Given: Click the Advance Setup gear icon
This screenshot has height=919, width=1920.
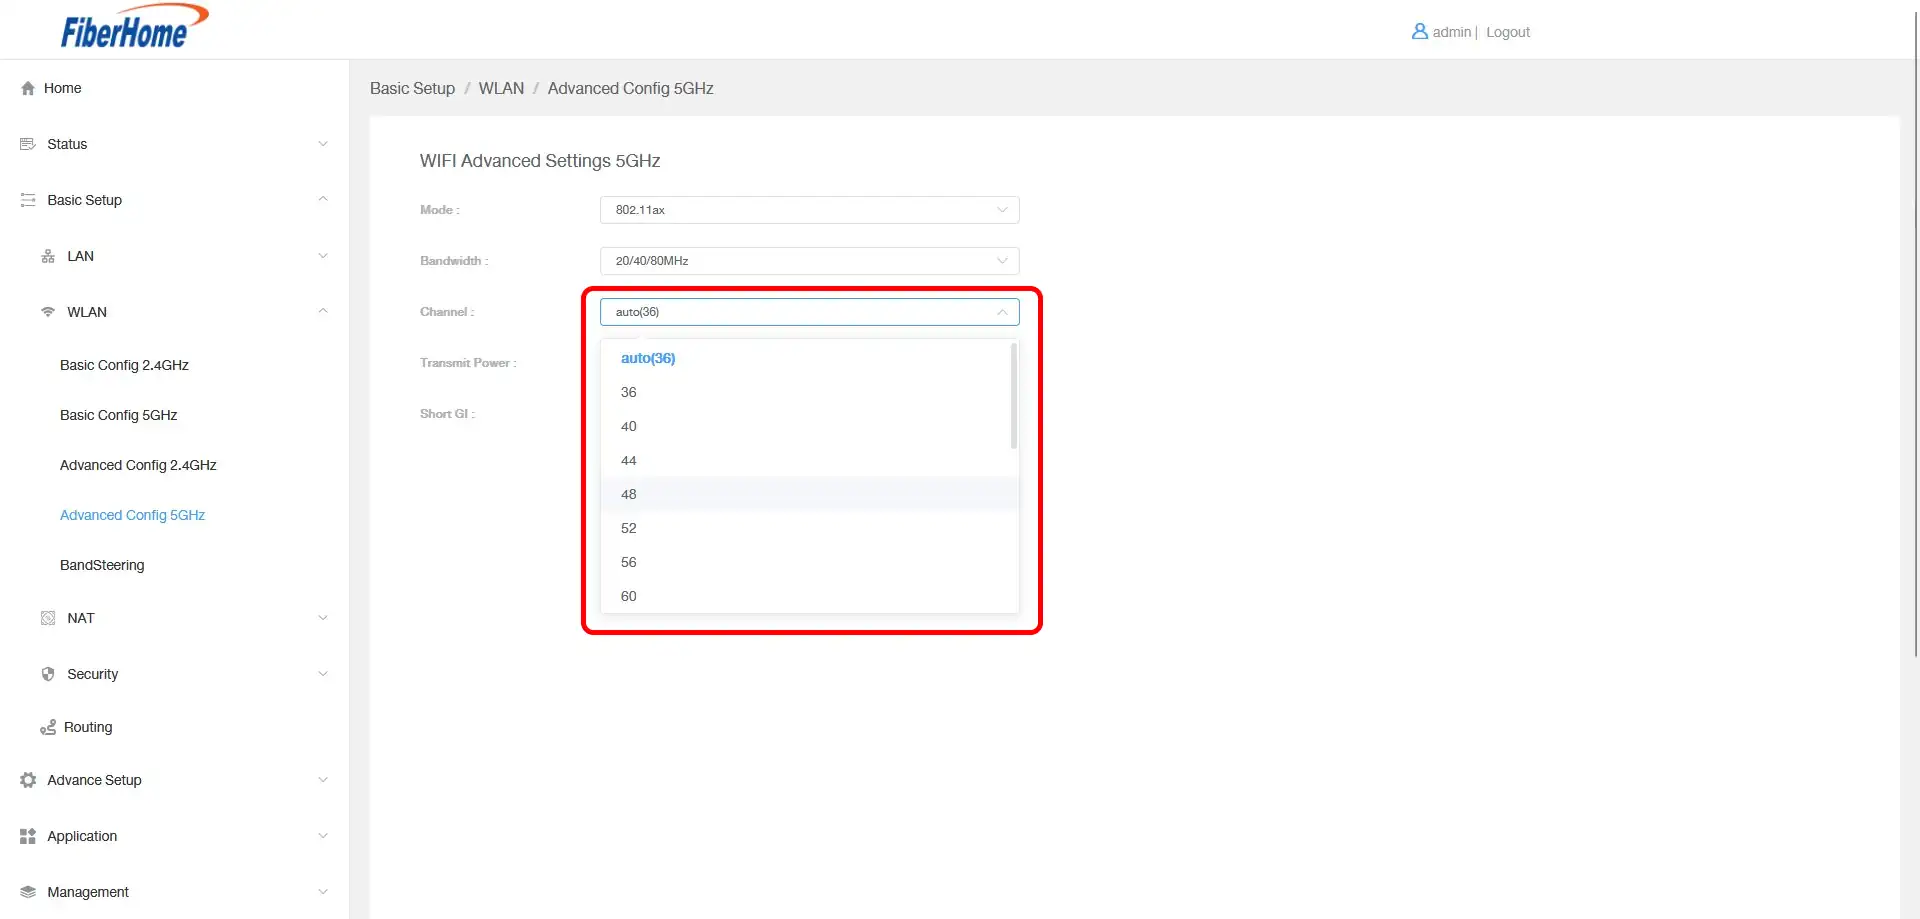Looking at the screenshot, I should click(28, 780).
